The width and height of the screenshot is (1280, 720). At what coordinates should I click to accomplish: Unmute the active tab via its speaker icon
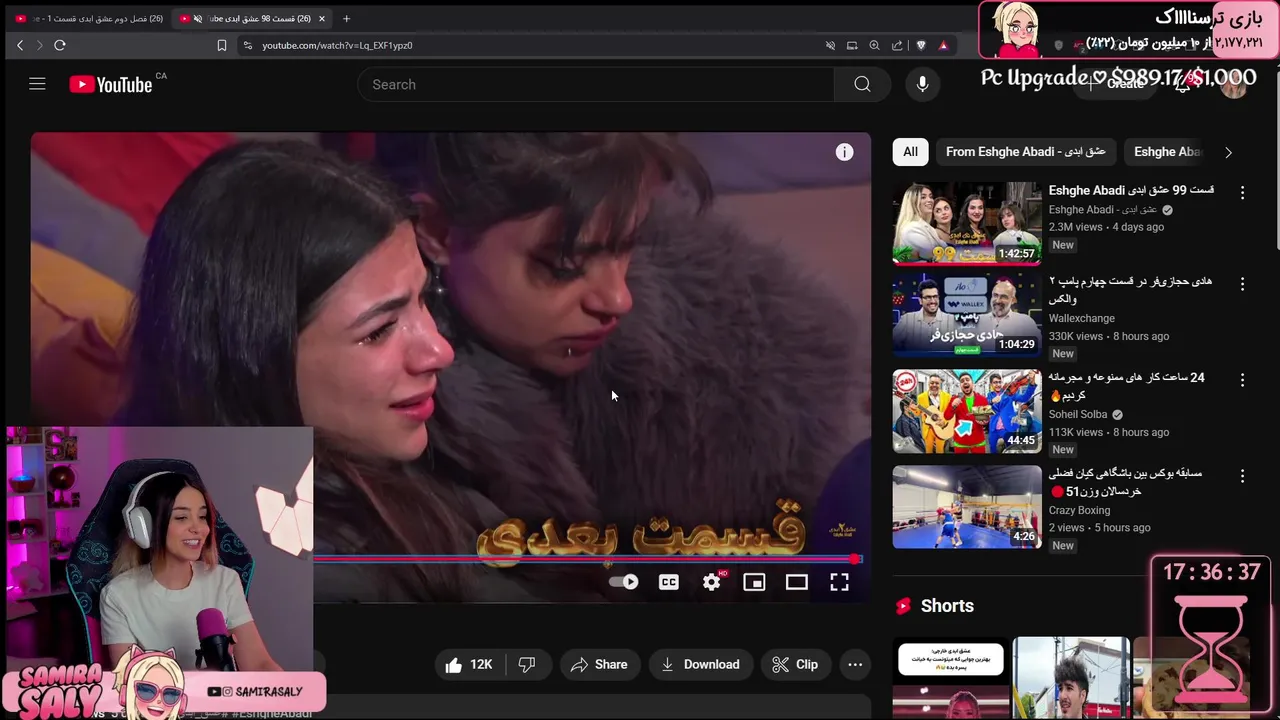click(198, 18)
